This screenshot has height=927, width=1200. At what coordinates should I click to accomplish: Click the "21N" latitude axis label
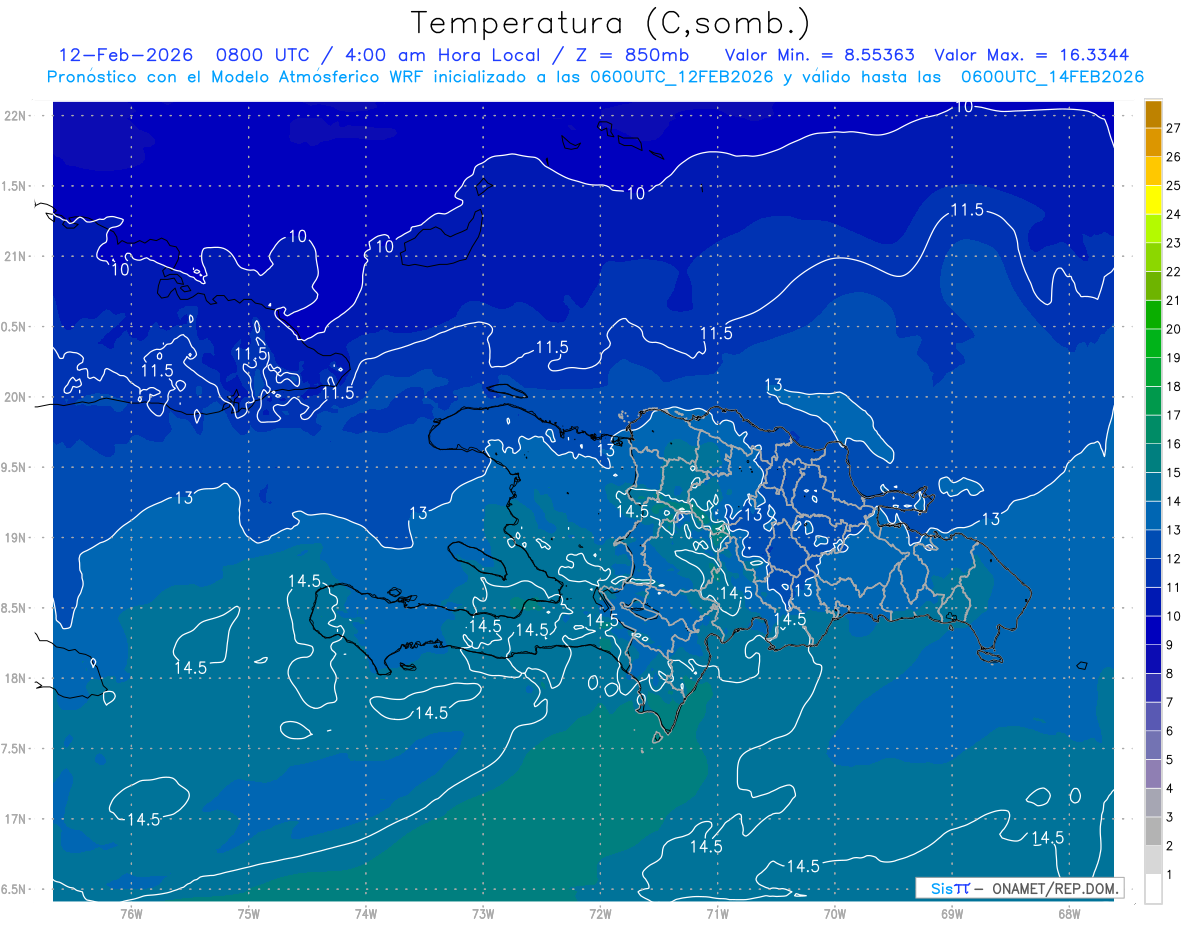(x=16, y=257)
